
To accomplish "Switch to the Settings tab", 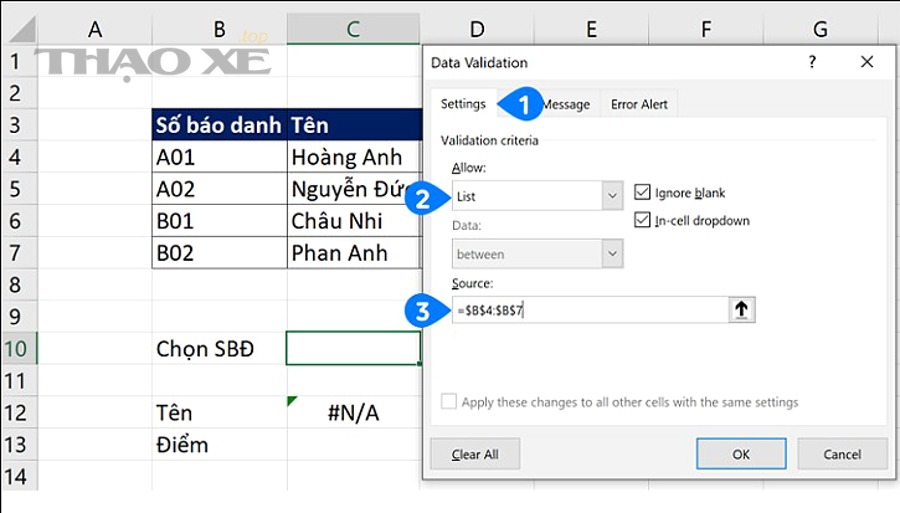I will [x=463, y=104].
